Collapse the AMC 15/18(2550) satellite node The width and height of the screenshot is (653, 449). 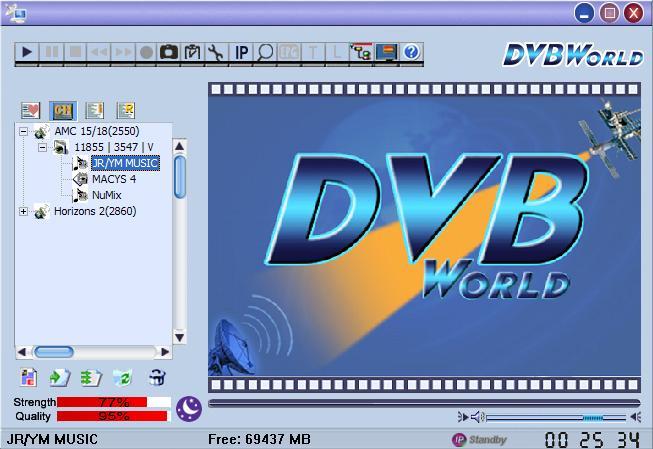[23, 132]
